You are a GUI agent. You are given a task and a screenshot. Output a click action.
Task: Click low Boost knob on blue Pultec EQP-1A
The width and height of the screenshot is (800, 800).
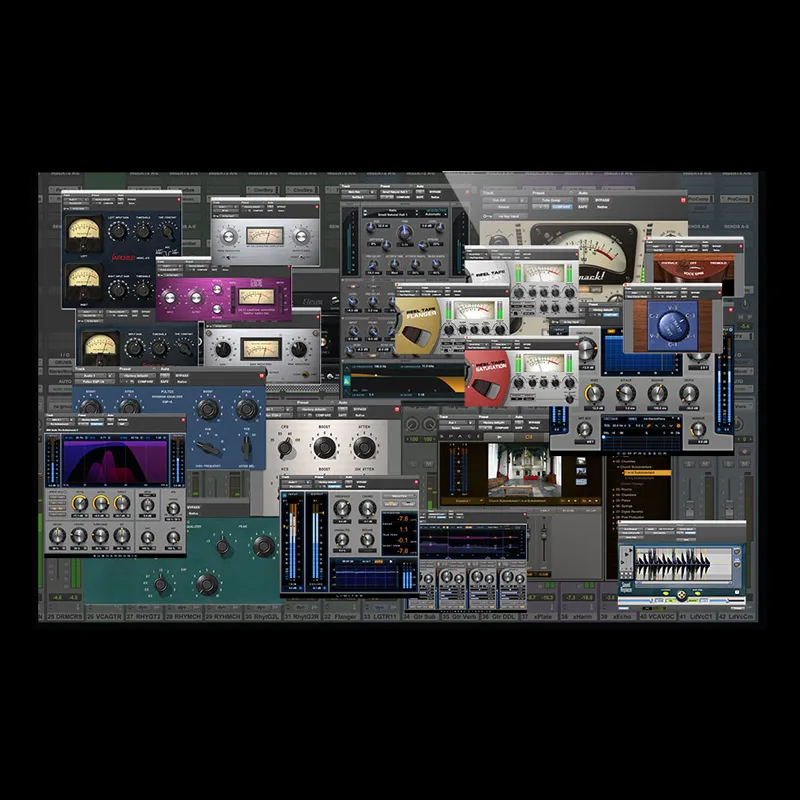pyautogui.click(x=91, y=407)
